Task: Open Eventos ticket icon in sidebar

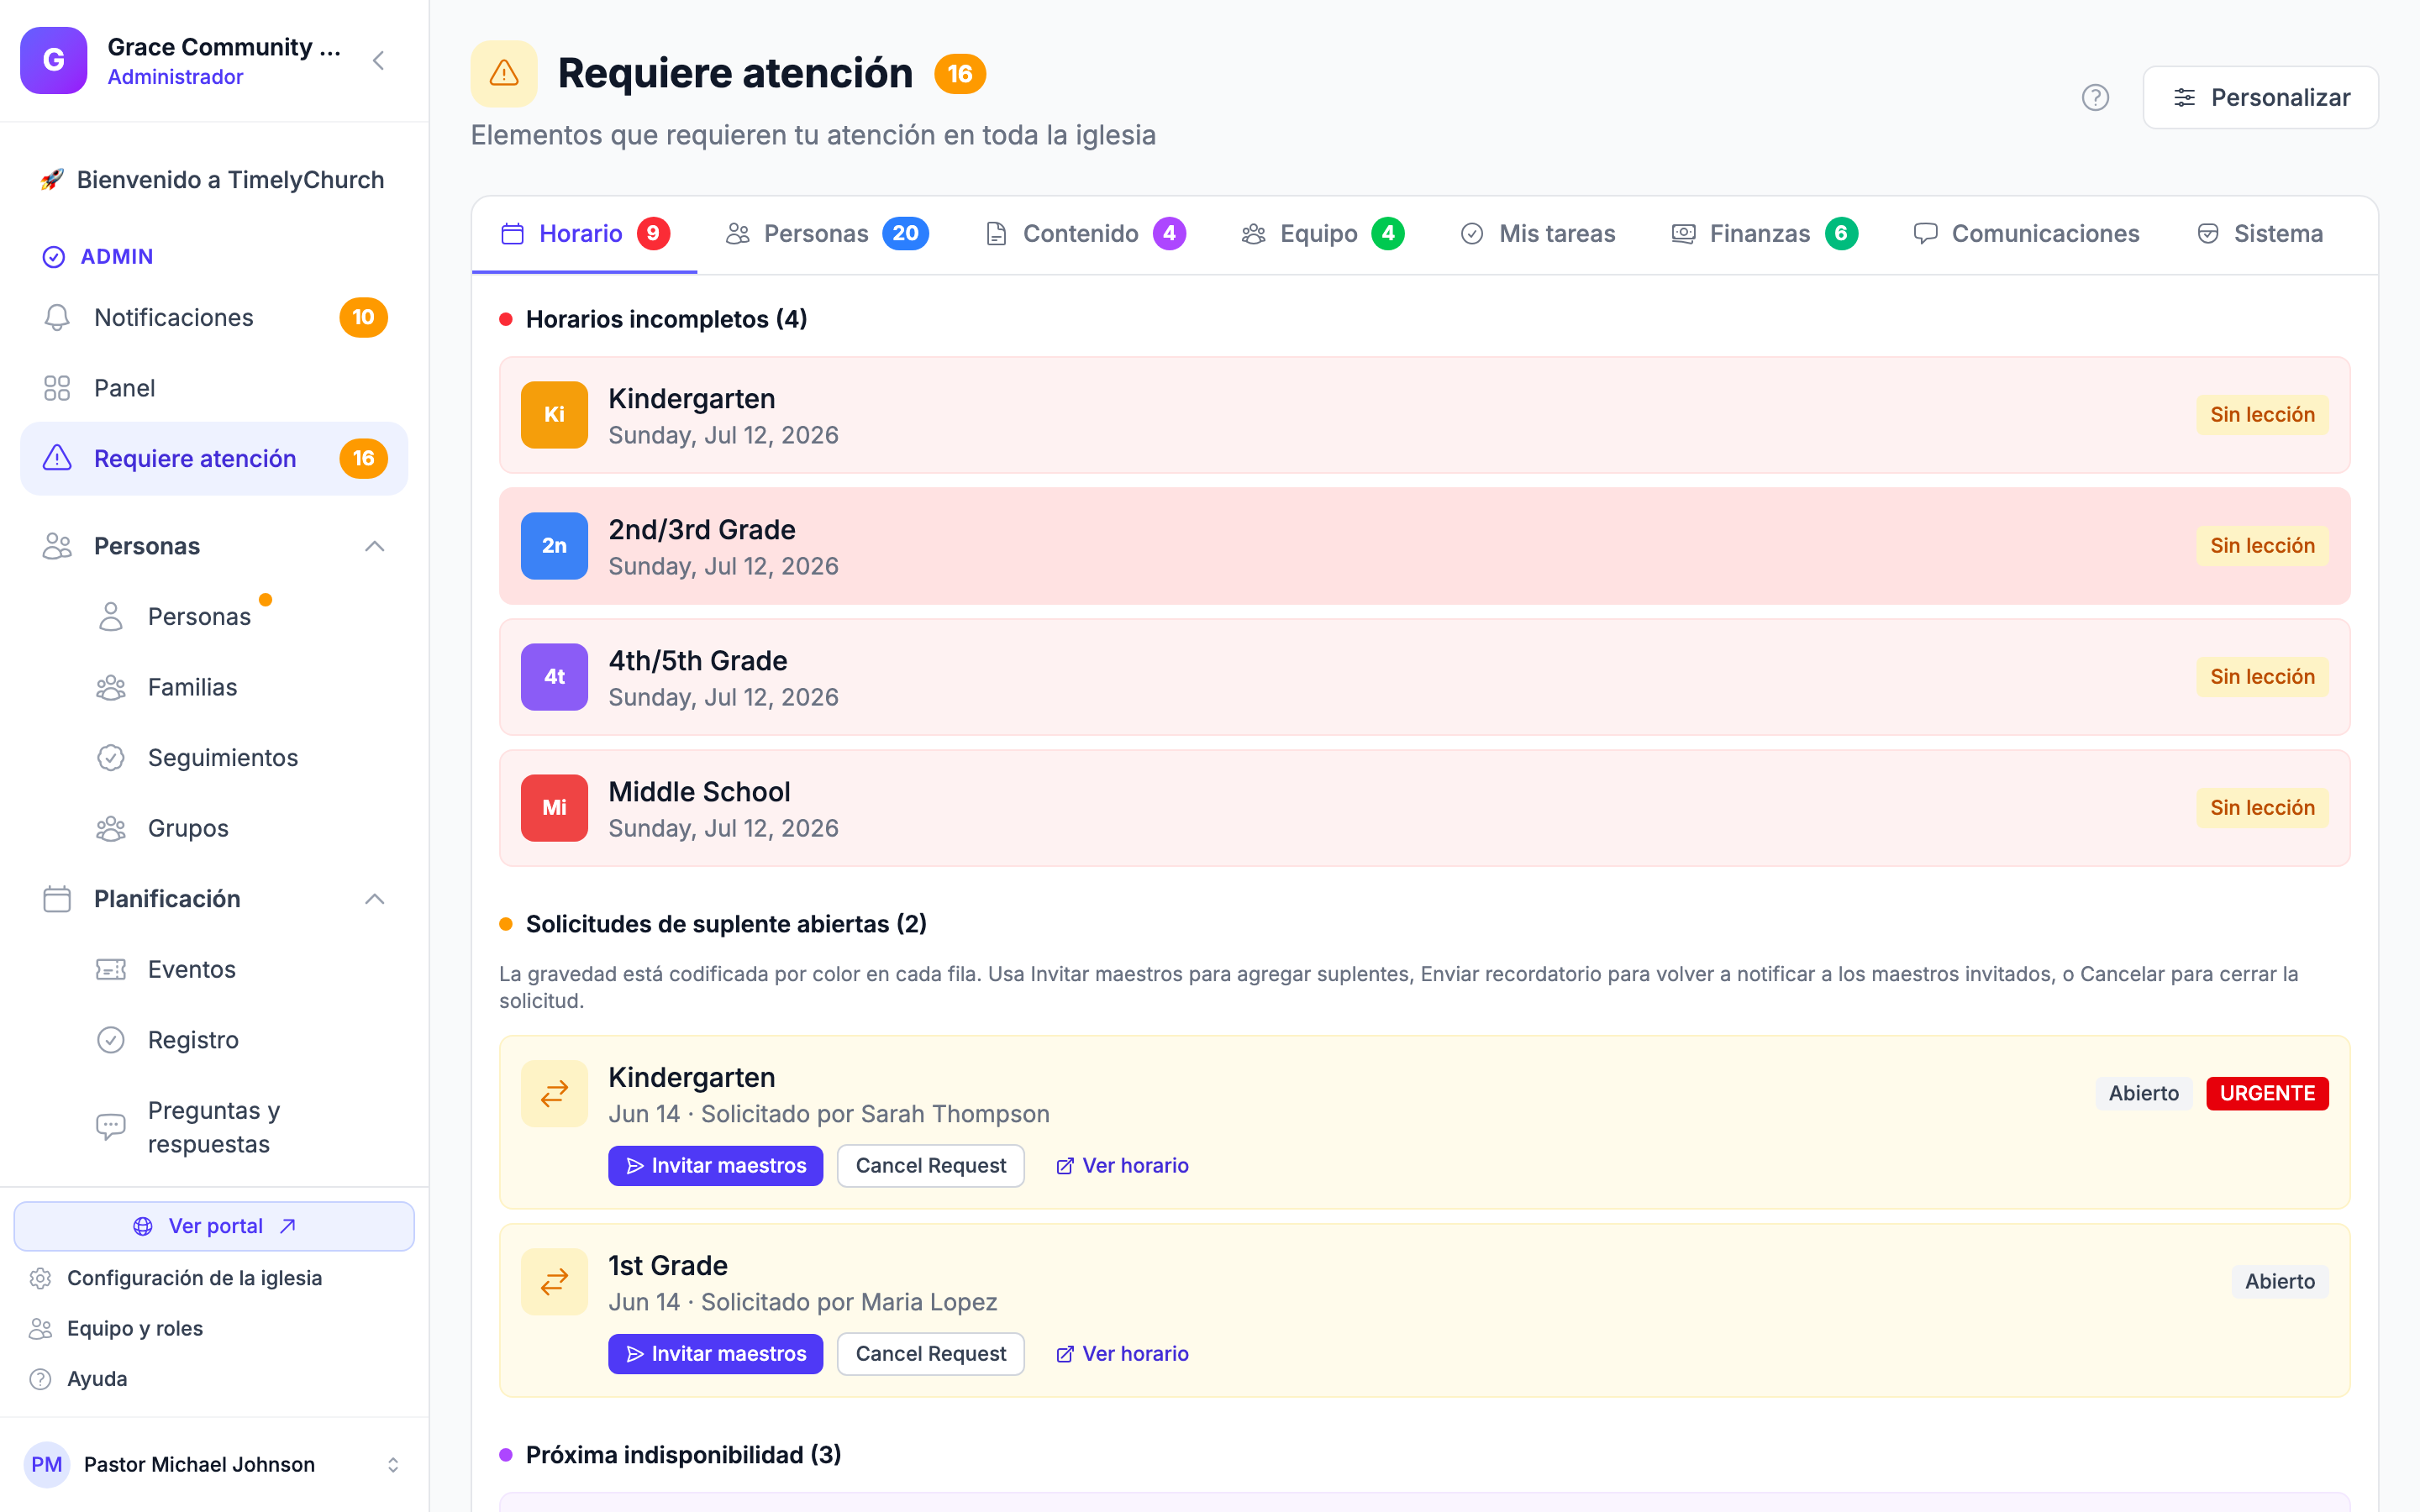Action: tap(111, 969)
